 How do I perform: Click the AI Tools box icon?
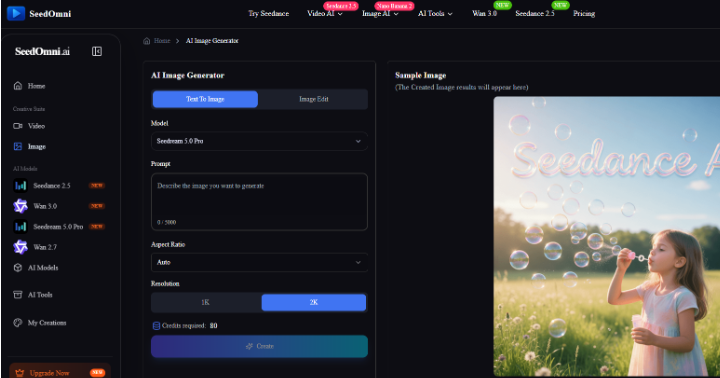click(x=18, y=294)
